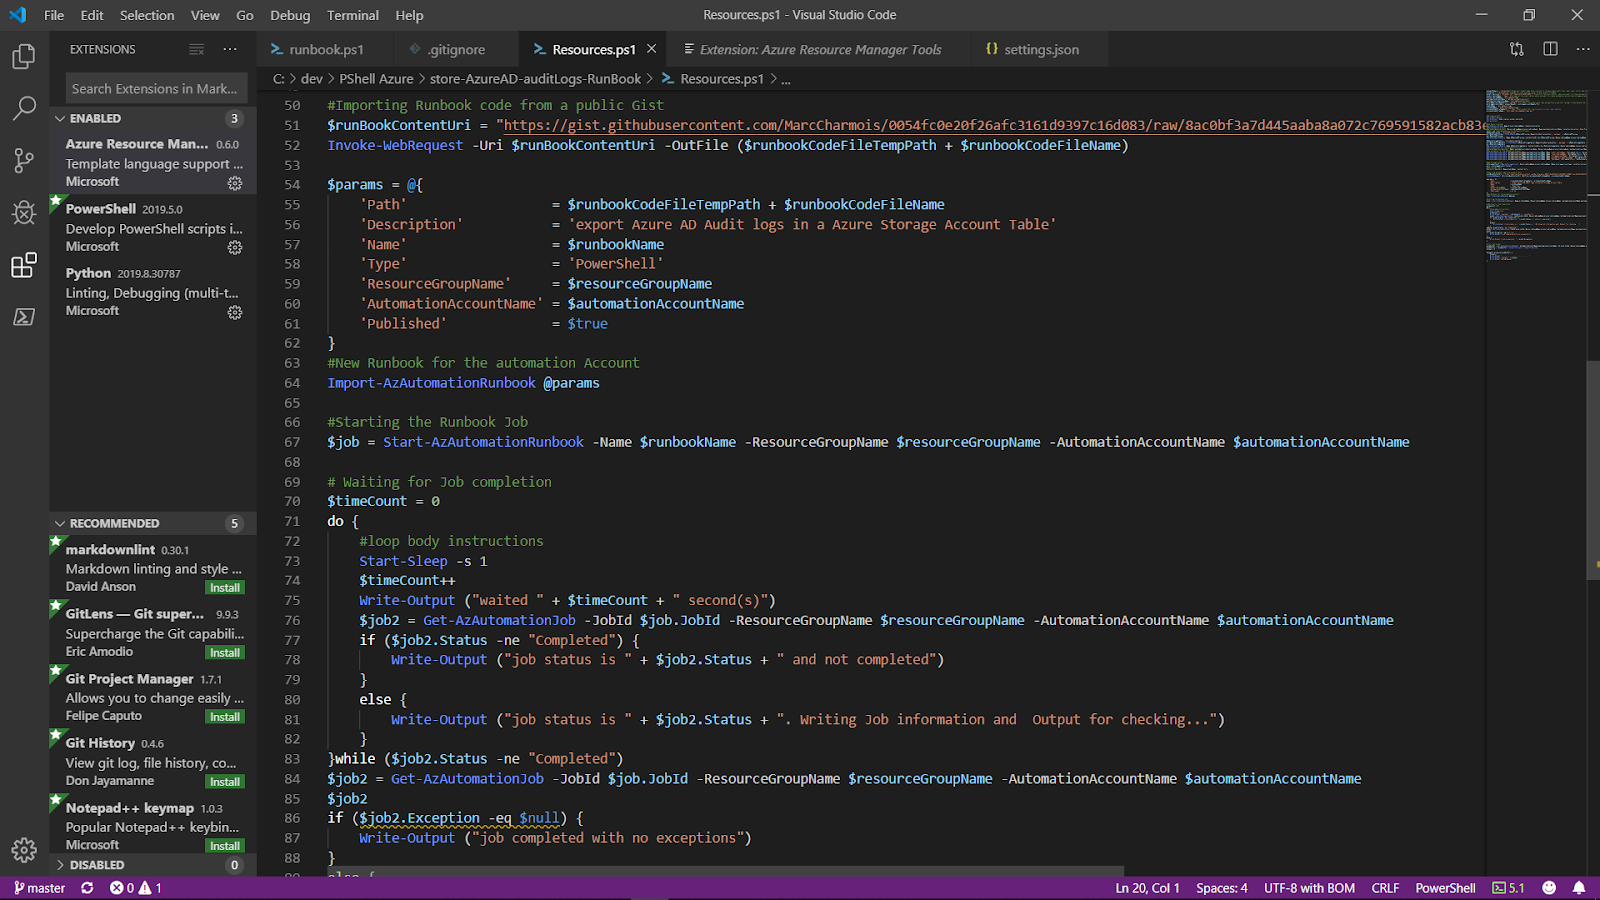The height and width of the screenshot is (900, 1600).
Task: Open the Debug view in the activity bar
Action: [x=24, y=212]
